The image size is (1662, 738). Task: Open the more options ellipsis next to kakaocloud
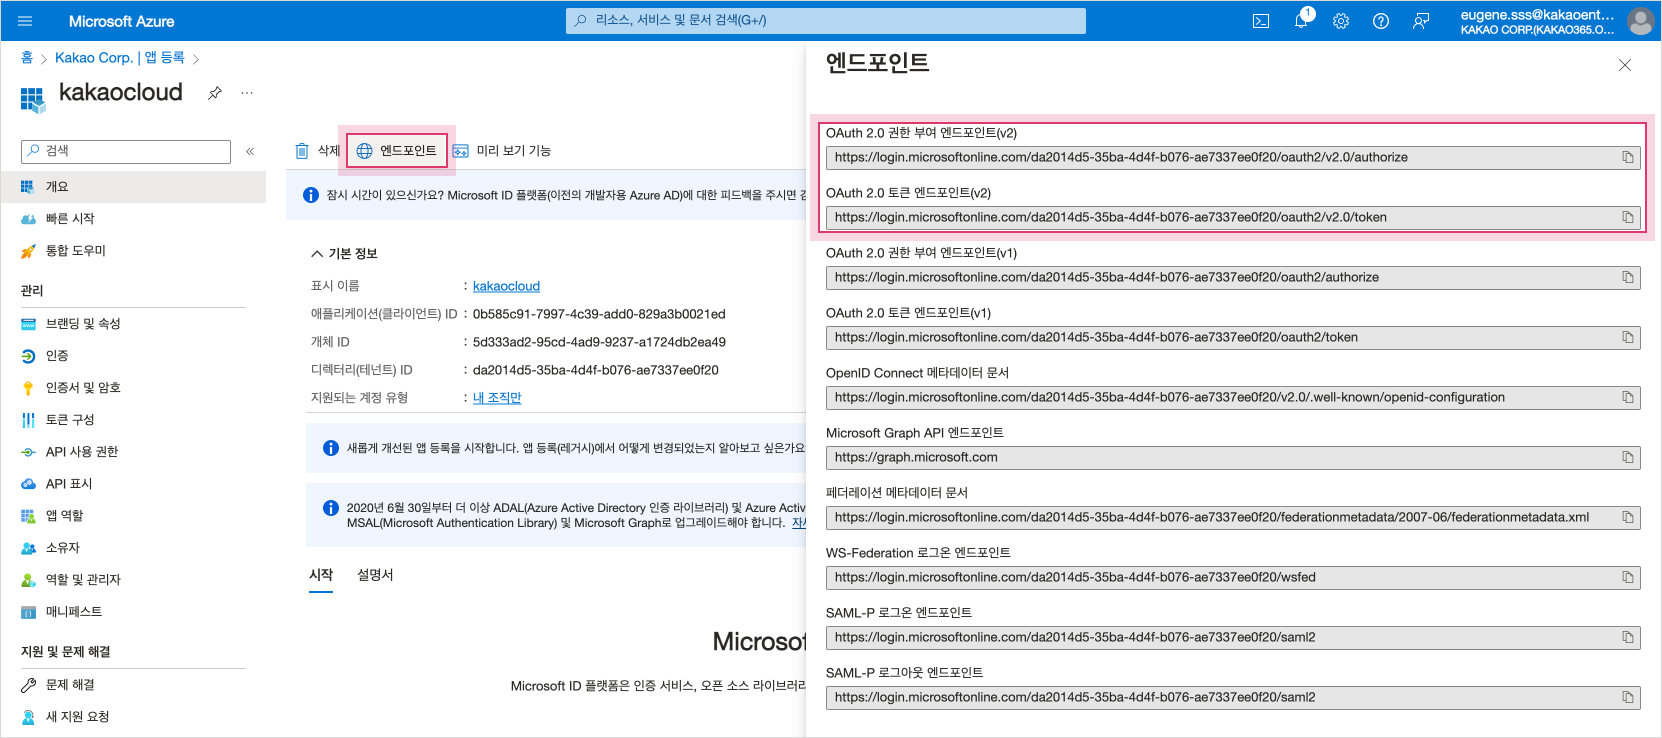[247, 93]
